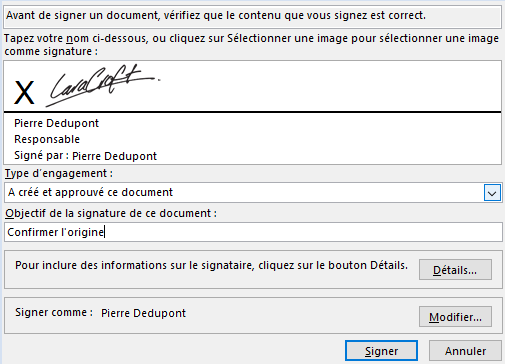Cancel with the Annuler button
505x364 pixels.
pos(465,351)
